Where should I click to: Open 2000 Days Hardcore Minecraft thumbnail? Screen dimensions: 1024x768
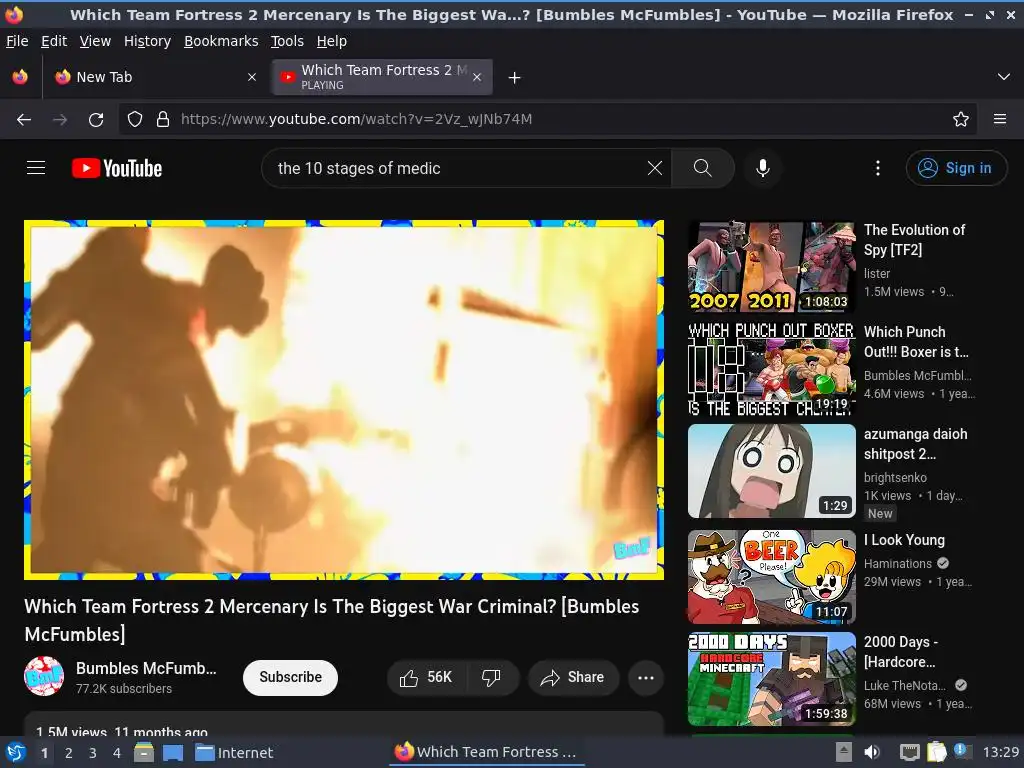771,679
